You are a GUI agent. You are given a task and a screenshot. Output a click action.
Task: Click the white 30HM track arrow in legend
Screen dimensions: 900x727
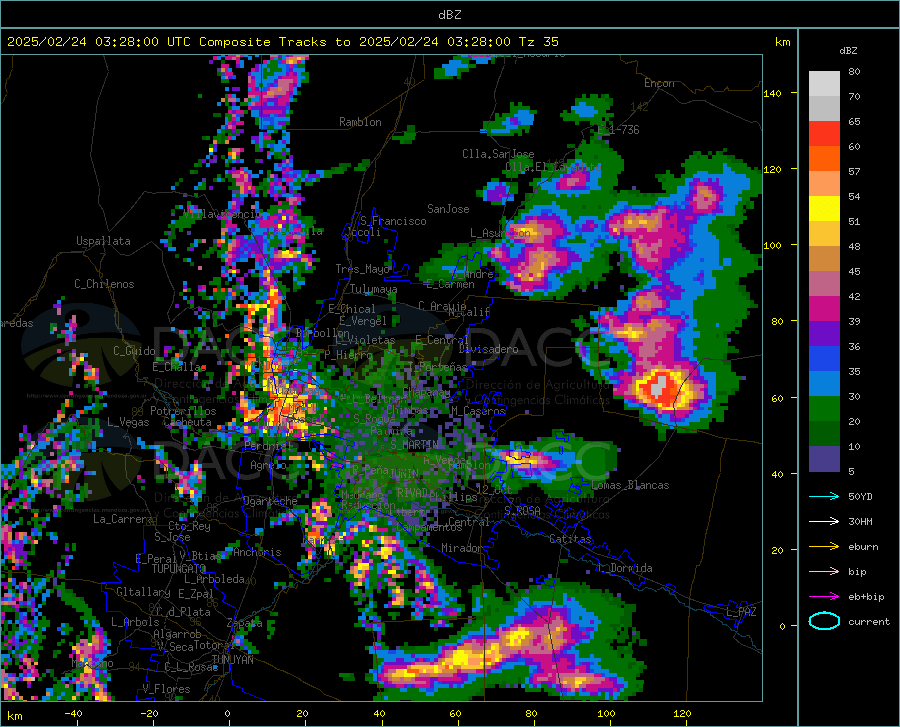824,522
